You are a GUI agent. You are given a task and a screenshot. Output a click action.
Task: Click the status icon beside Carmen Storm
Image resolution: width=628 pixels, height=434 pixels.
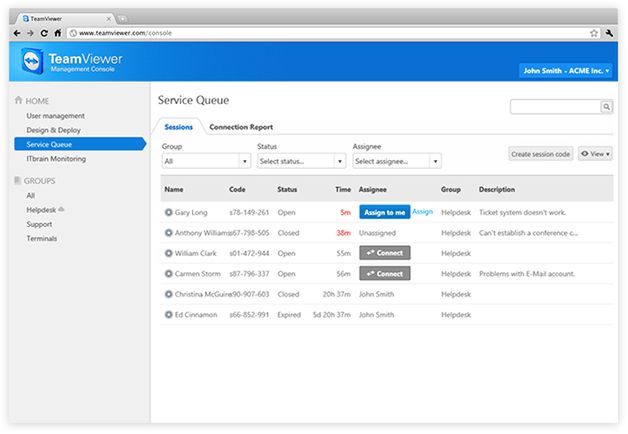(169, 273)
